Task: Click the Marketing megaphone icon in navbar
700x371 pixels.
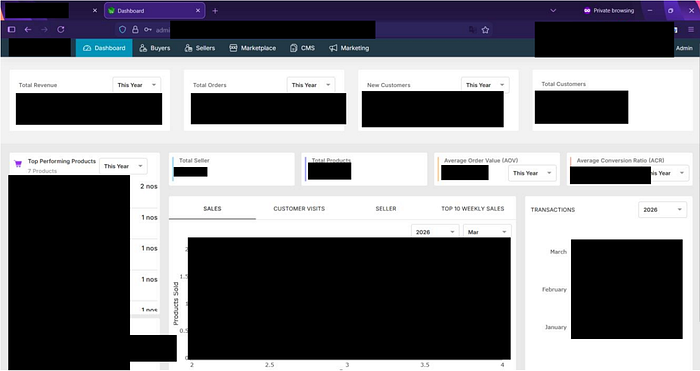Action: pyautogui.click(x=333, y=48)
